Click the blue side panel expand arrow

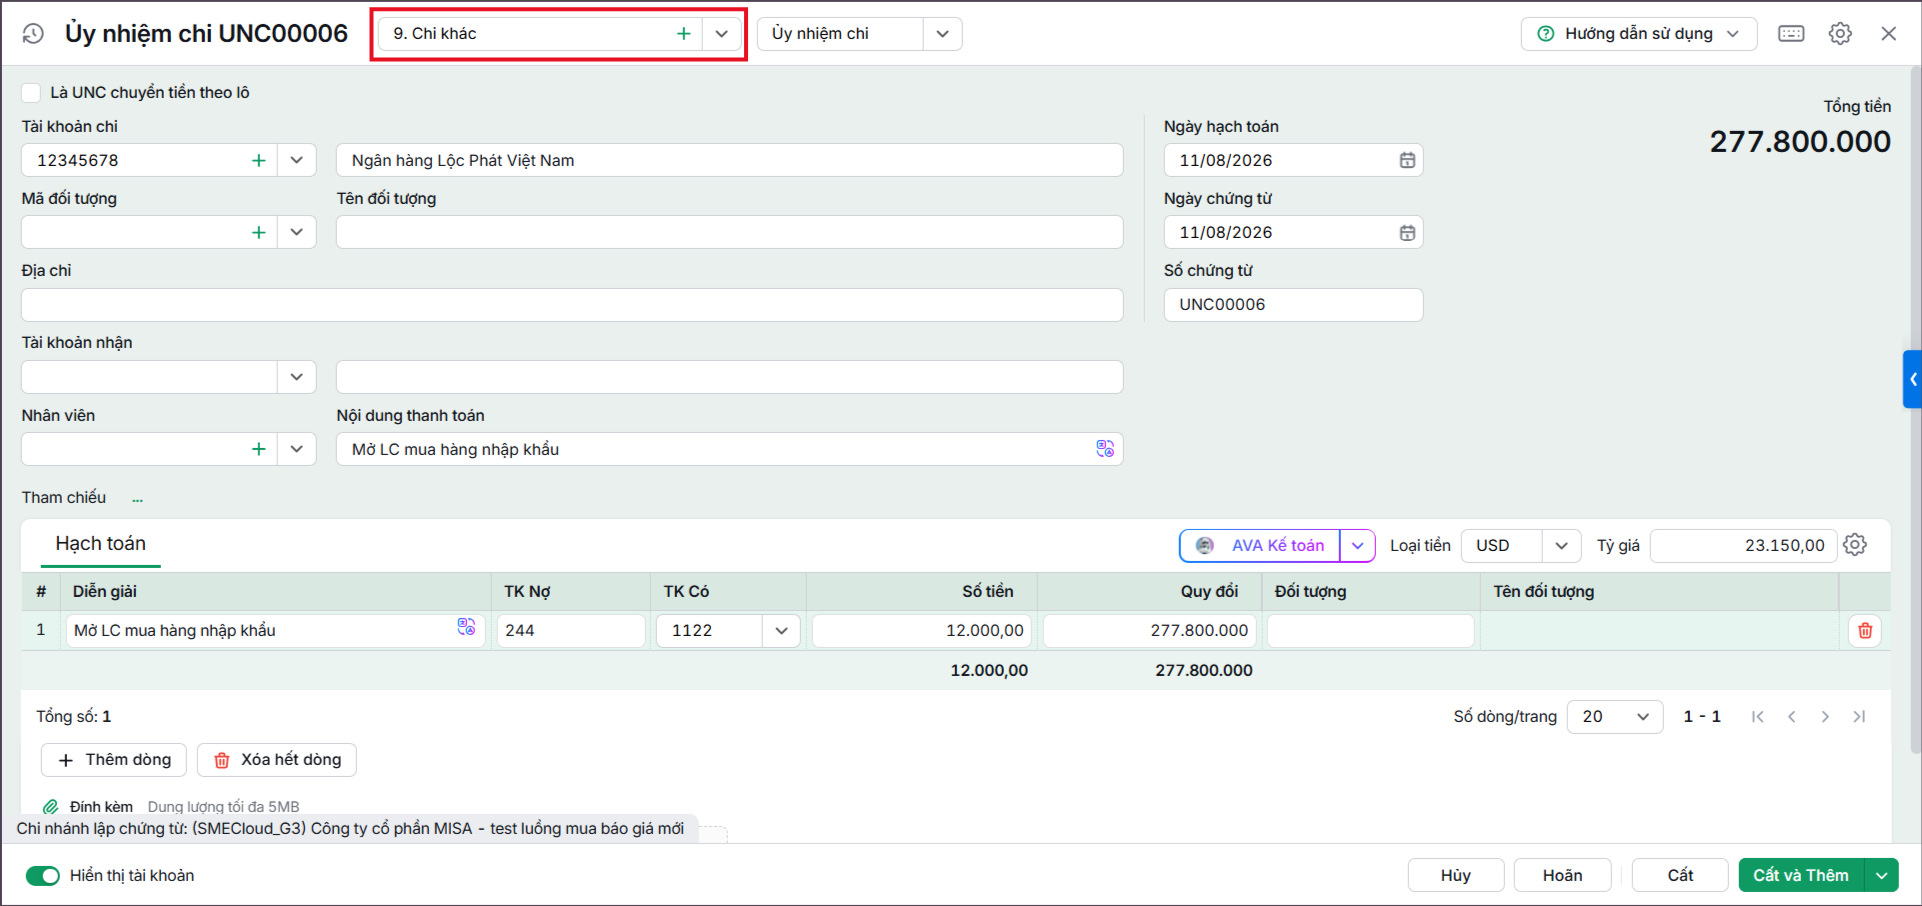pyautogui.click(x=1912, y=379)
